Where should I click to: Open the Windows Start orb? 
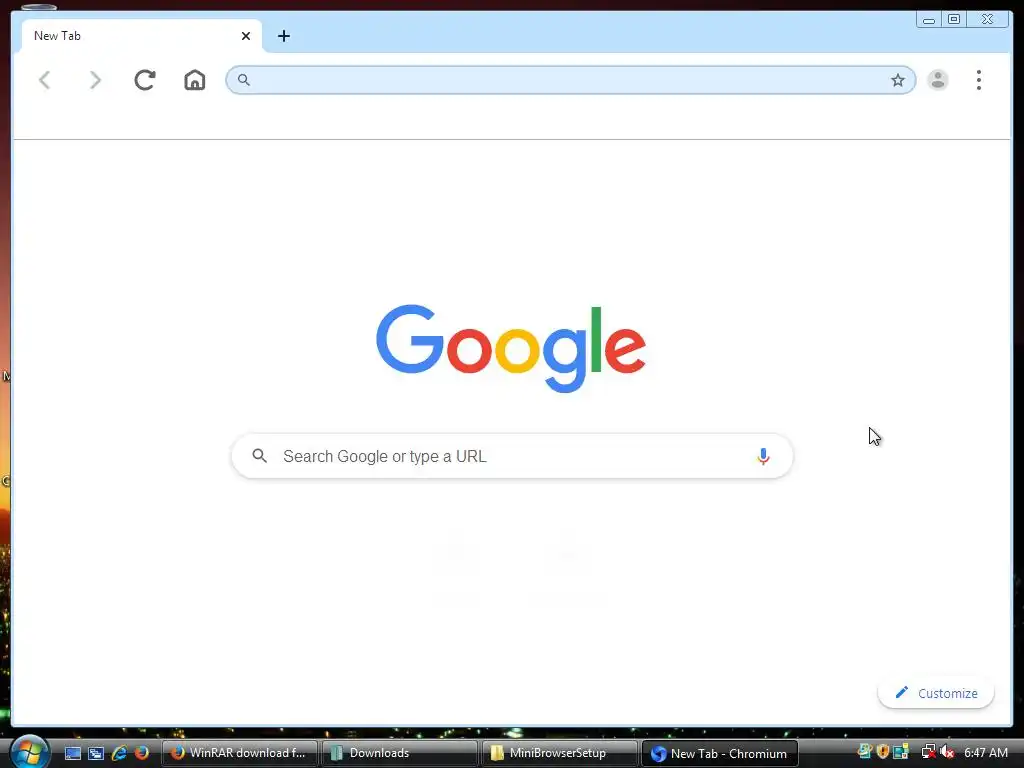[28, 752]
